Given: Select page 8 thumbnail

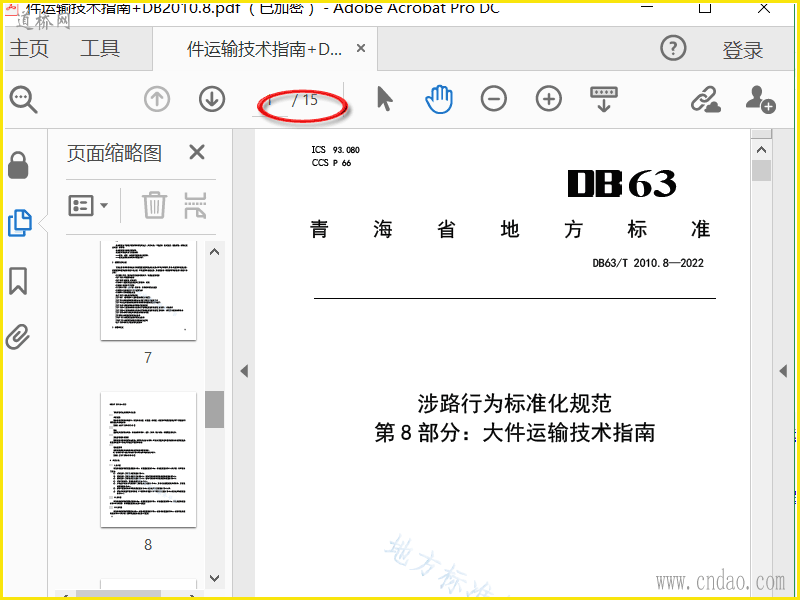Looking at the screenshot, I should coord(148,459).
